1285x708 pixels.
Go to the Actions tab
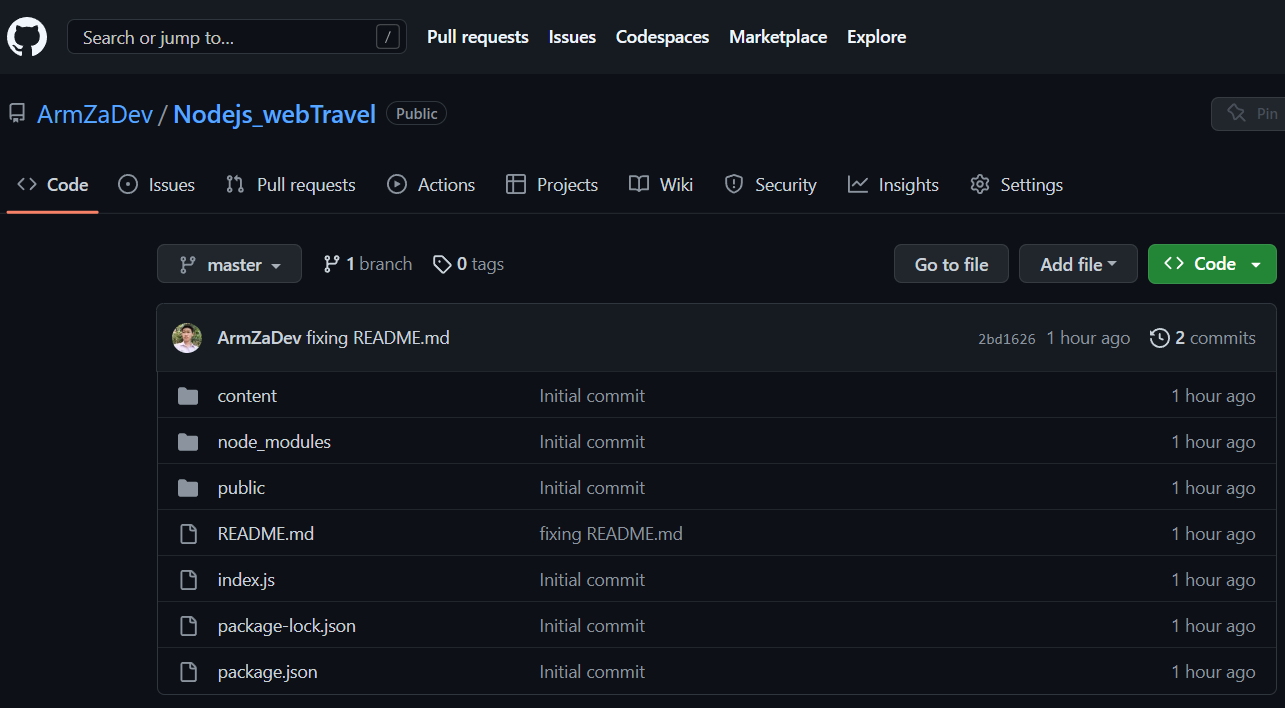[431, 184]
